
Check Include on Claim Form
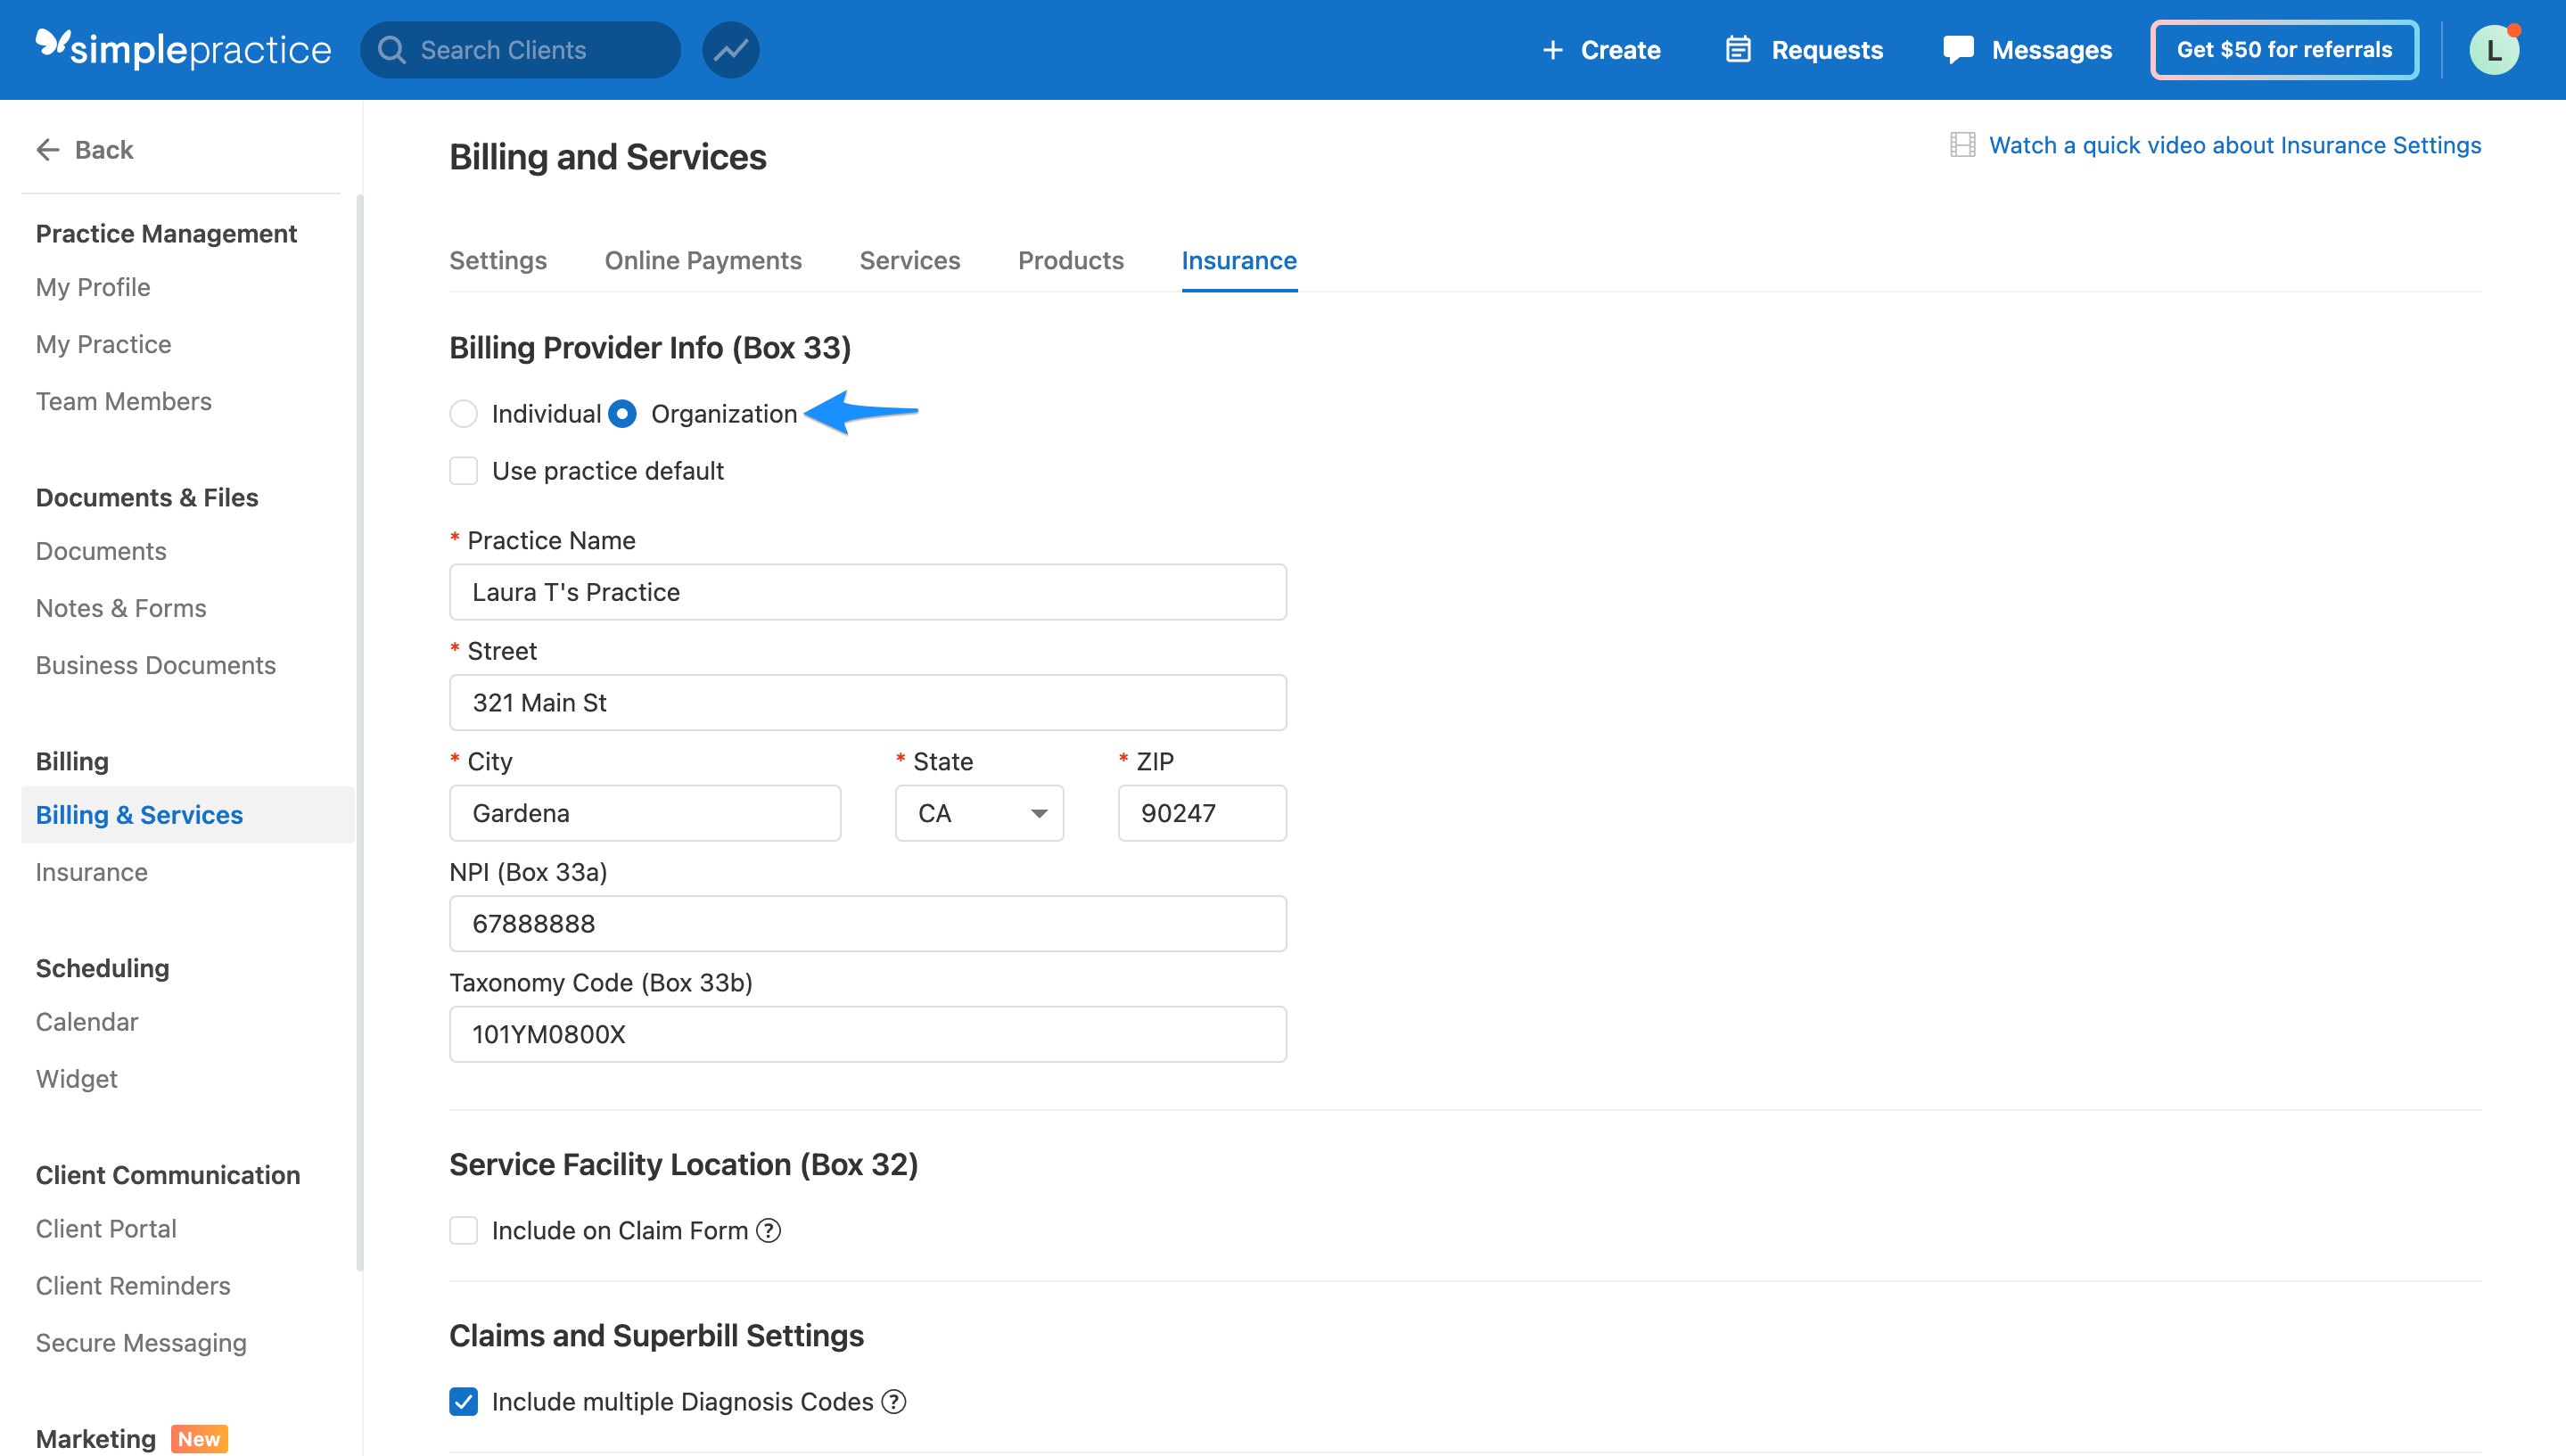click(x=463, y=1230)
